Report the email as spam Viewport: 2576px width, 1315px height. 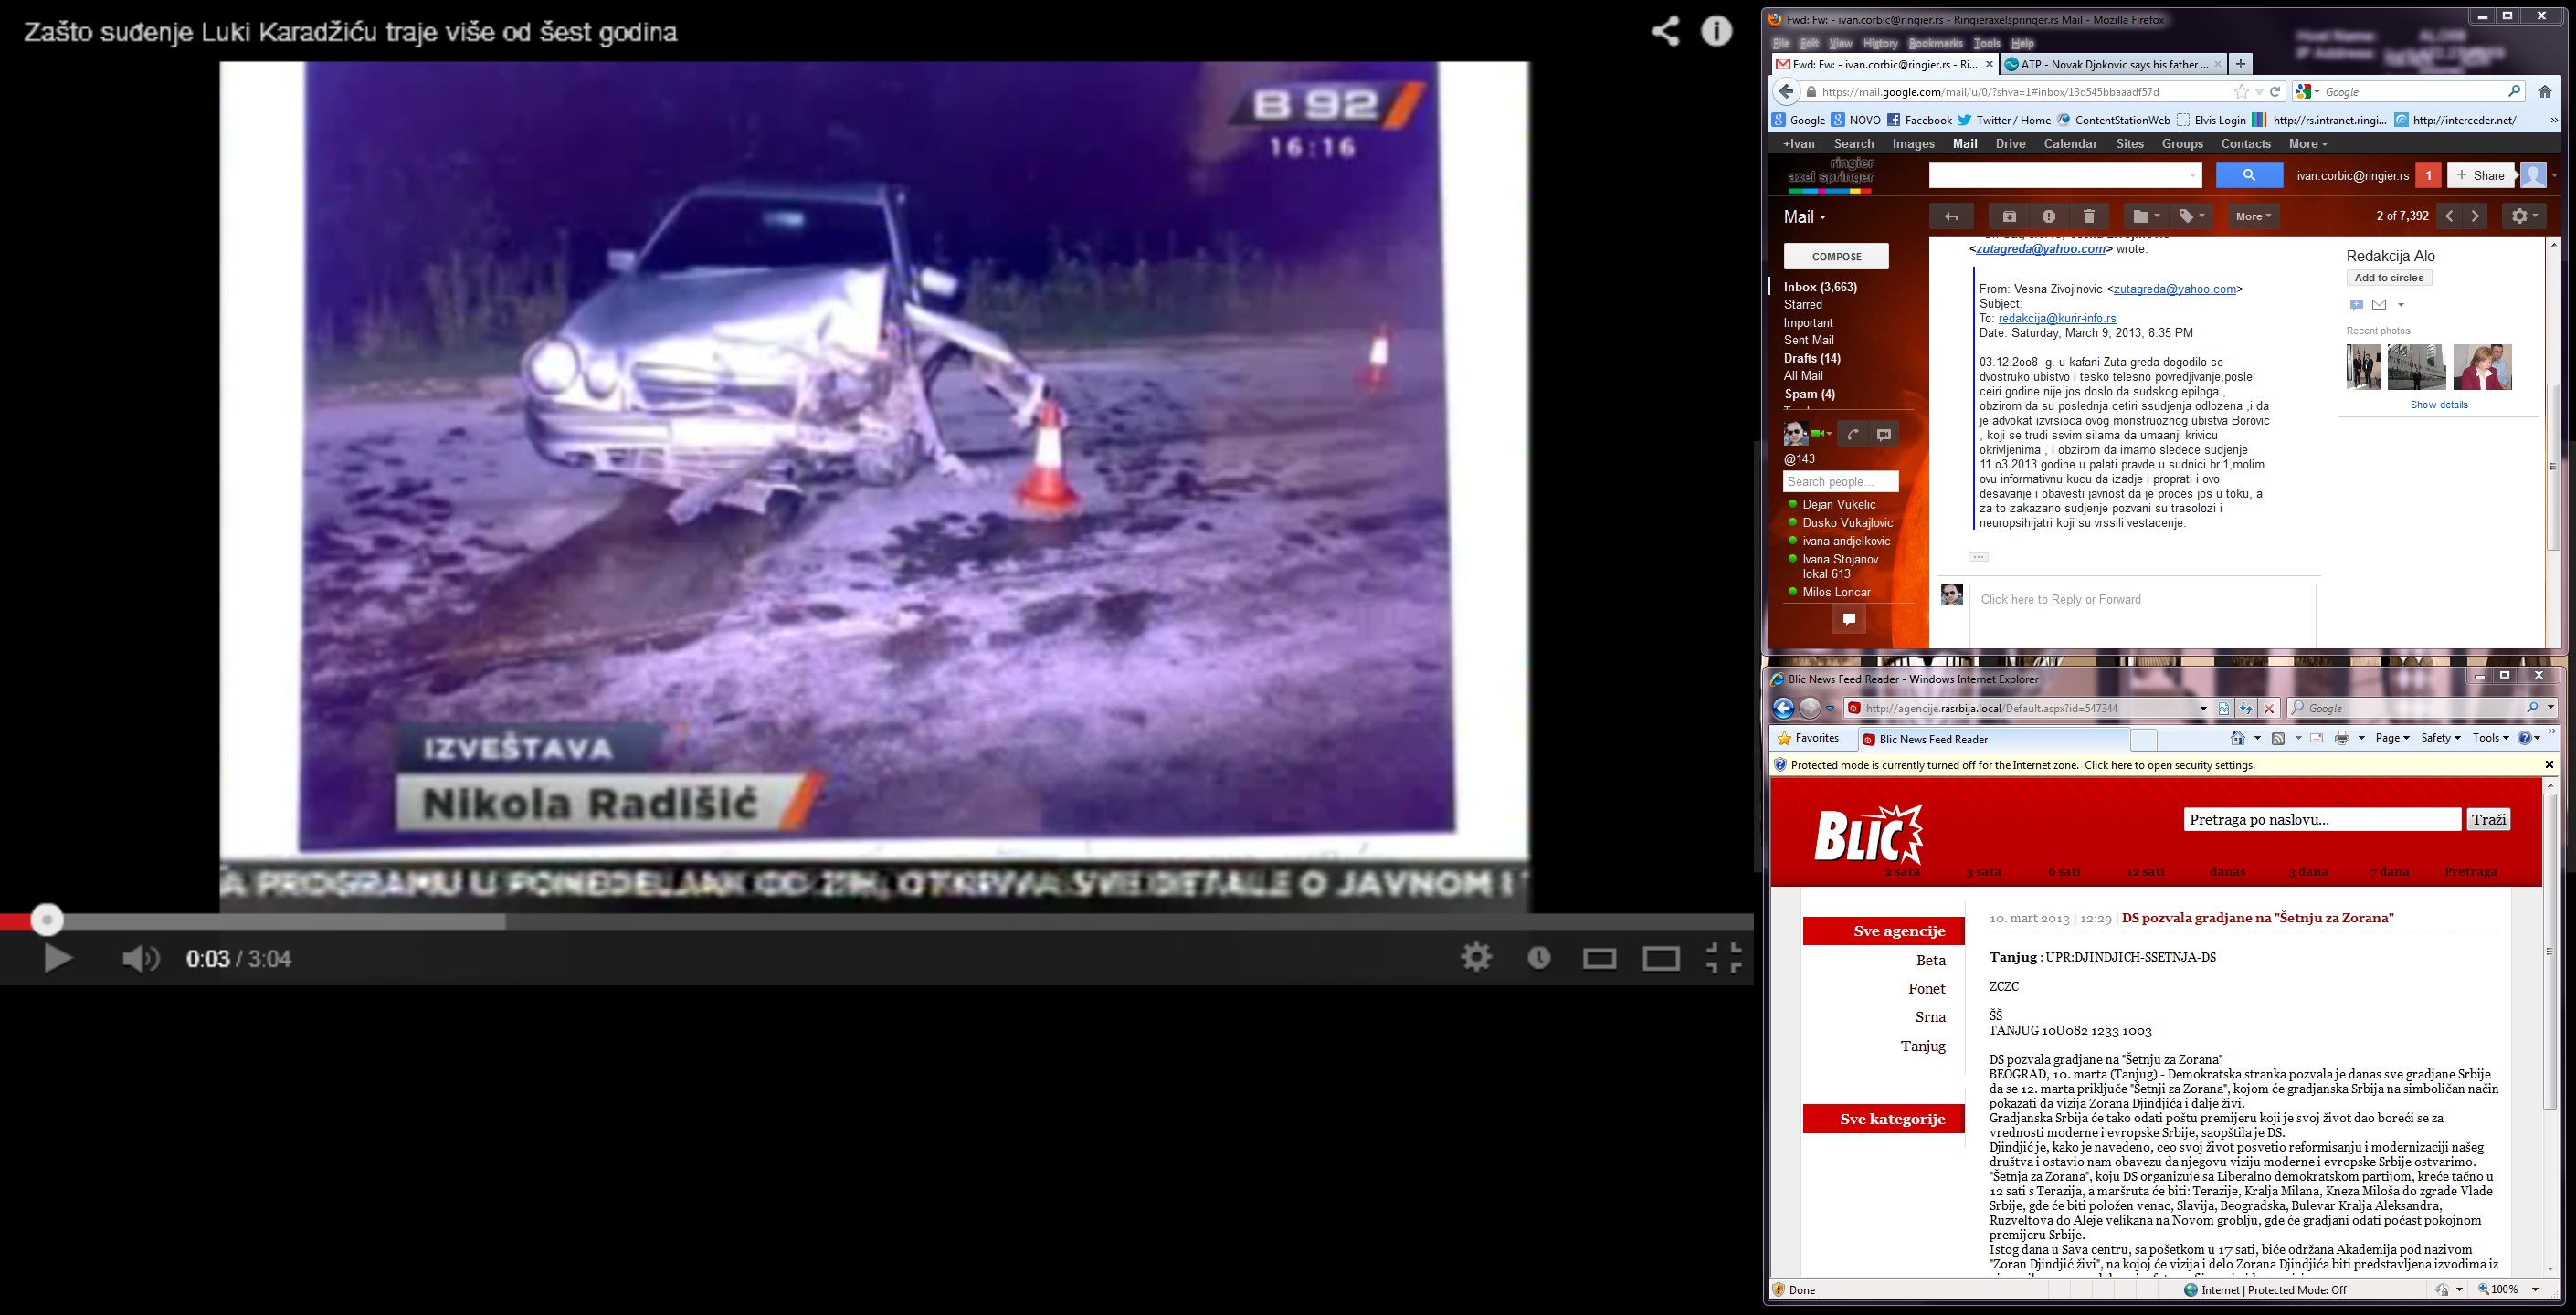click(2049, 216)
